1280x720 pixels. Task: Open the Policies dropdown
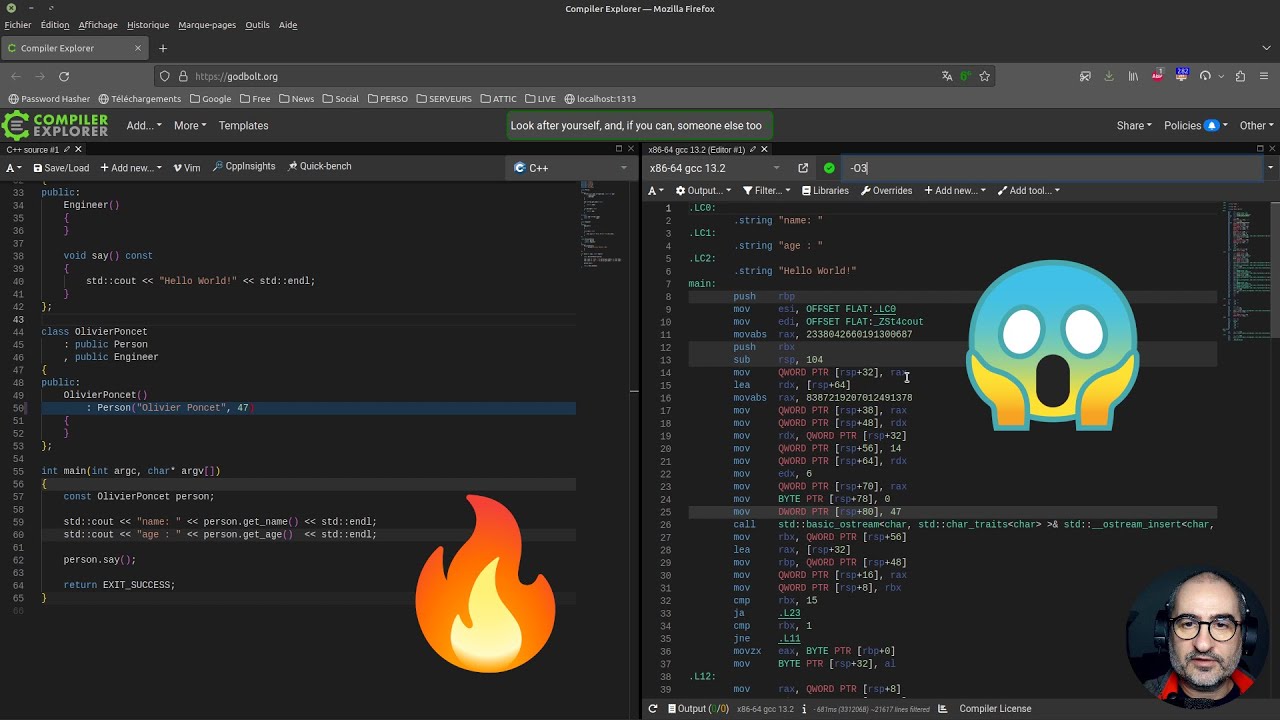pos(1195,126)
